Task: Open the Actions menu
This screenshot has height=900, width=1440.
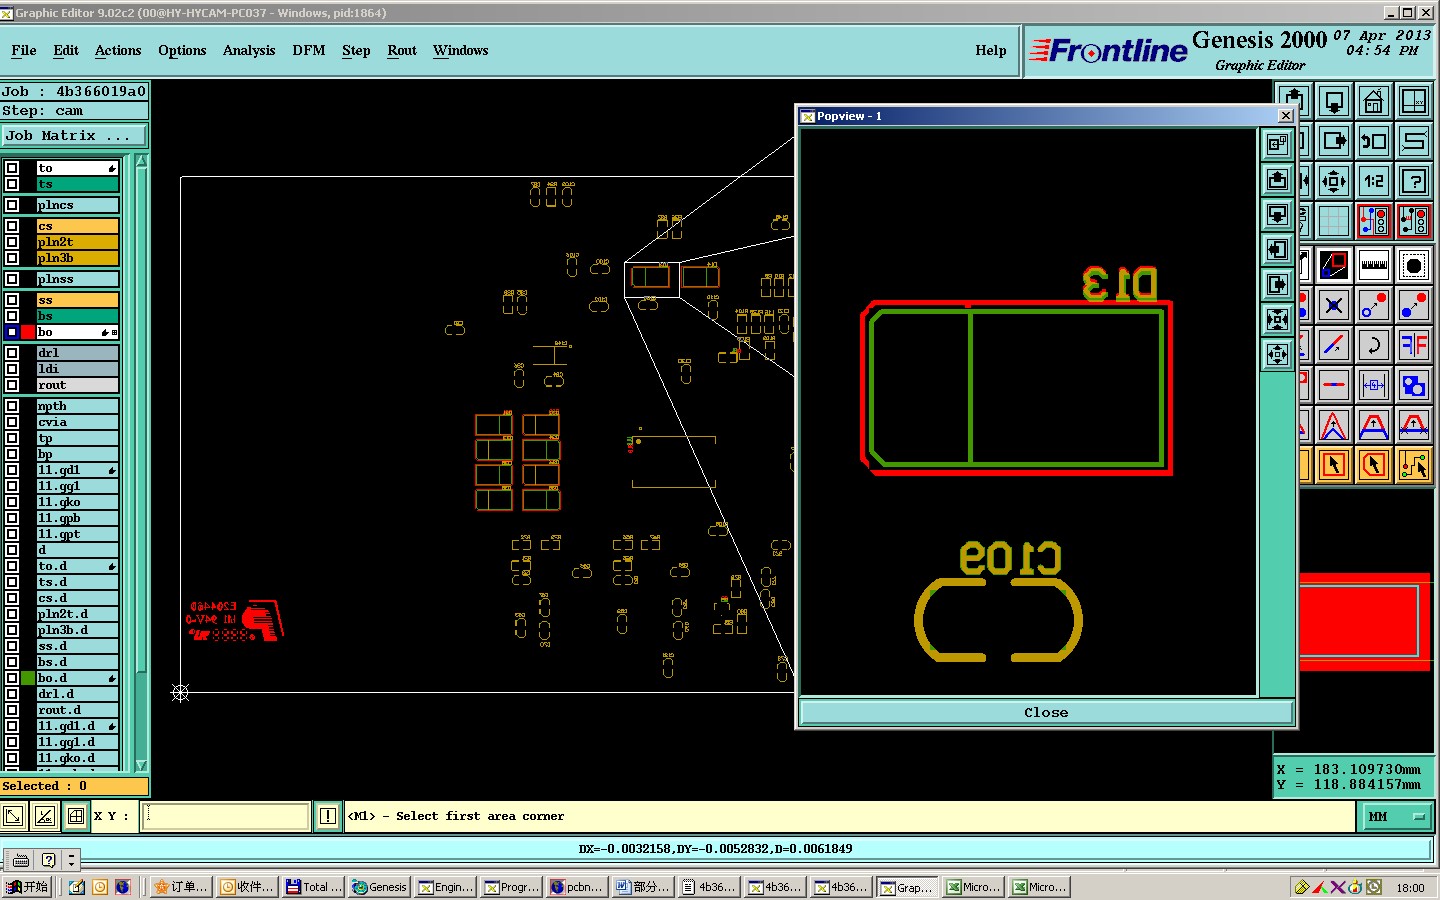Action: tap(118, 50)
